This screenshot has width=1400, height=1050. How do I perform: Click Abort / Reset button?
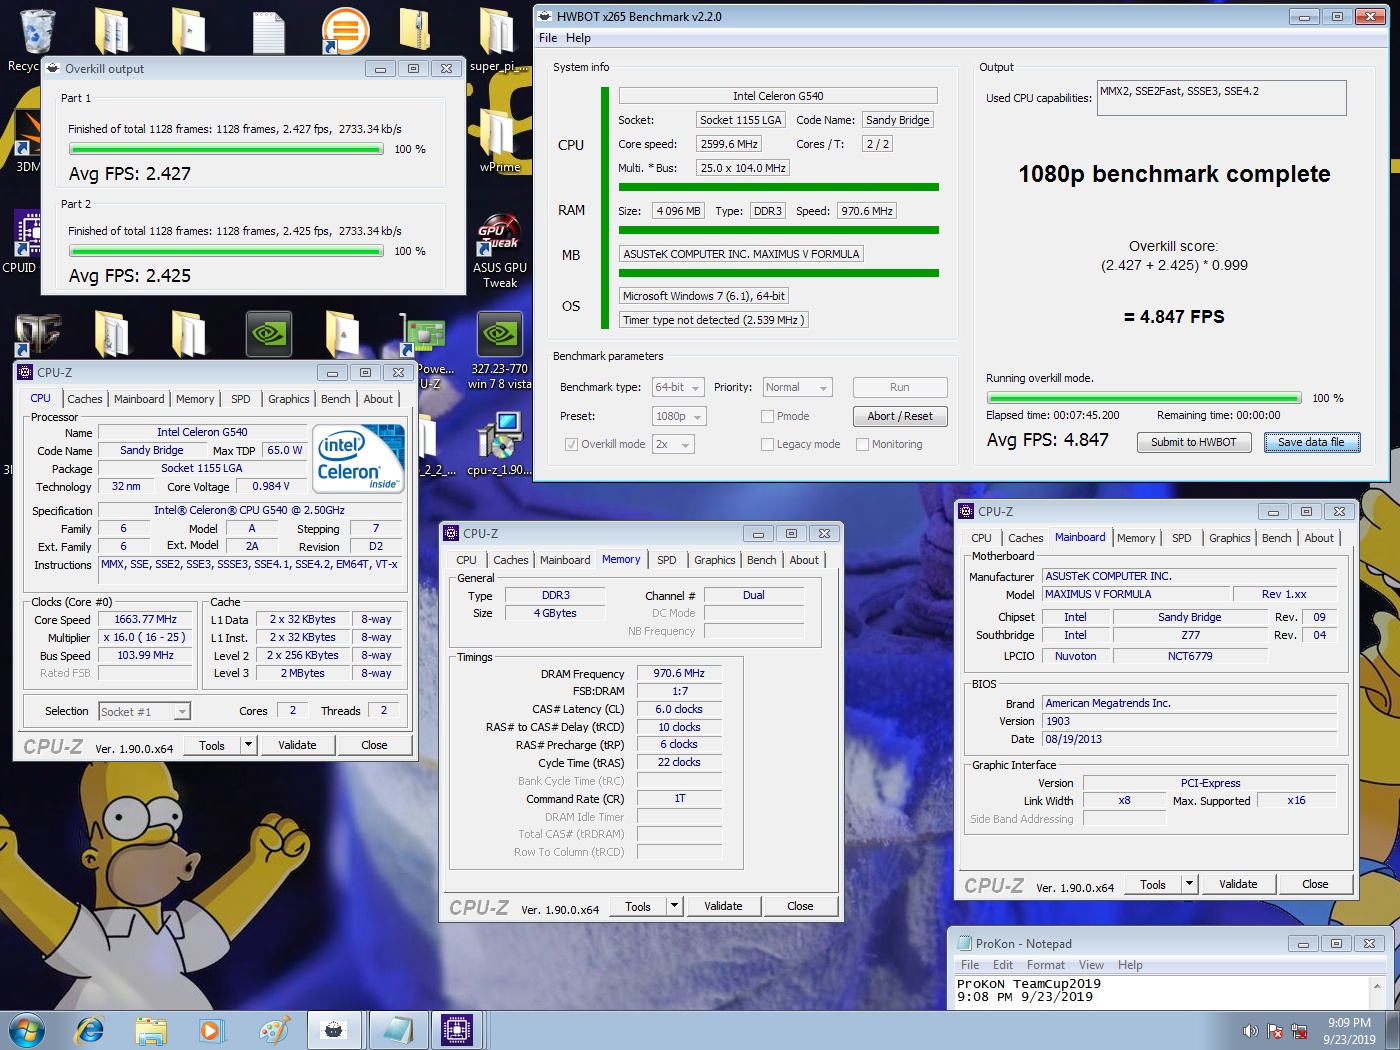click(900, 416)
